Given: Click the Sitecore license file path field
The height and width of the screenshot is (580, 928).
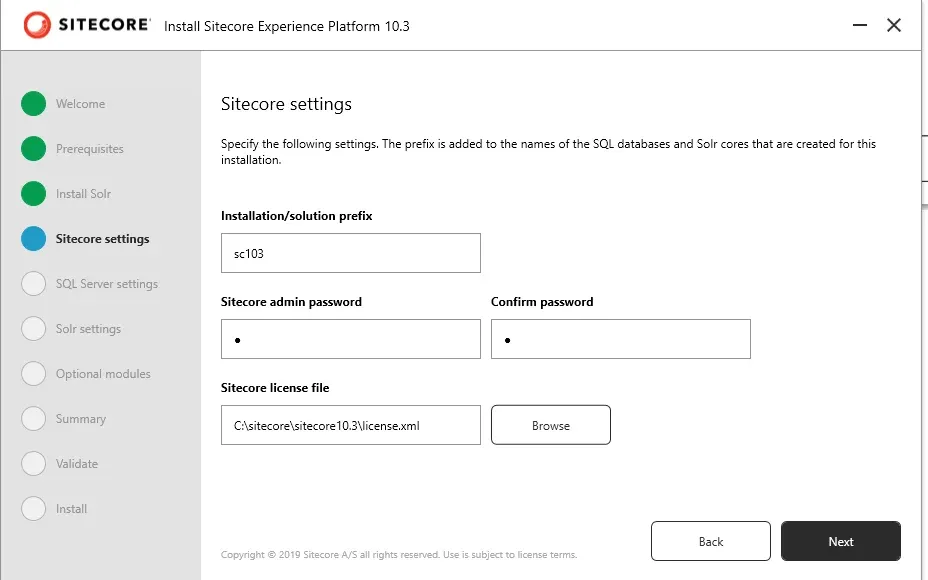Looking at the screenshot, I should coord(350,425).
